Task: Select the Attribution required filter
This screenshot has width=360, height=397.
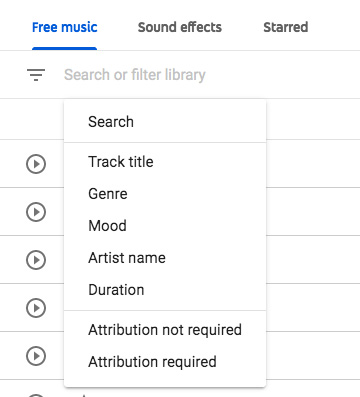Action: [x=165, y=362]
